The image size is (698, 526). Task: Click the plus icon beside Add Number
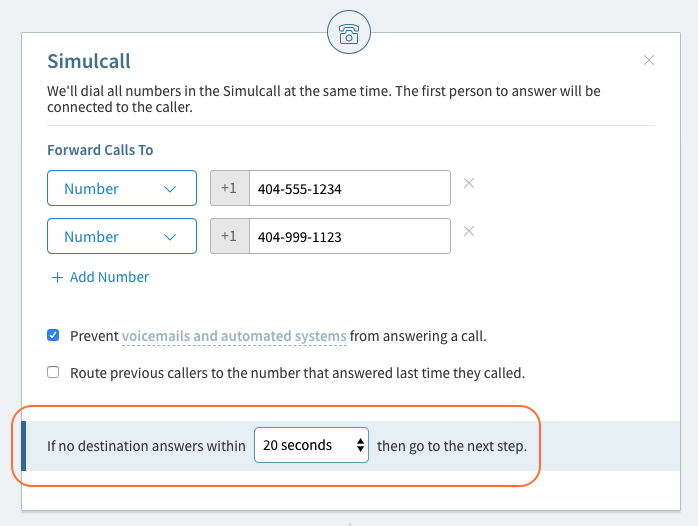click(57, 278)
